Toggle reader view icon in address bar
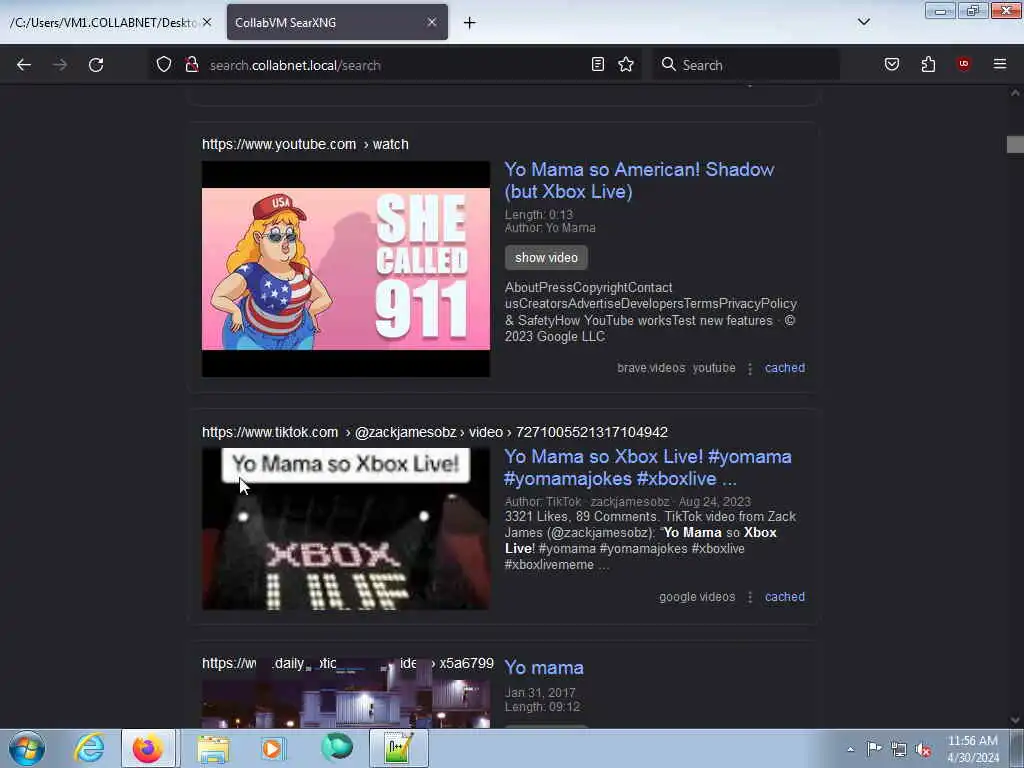Screen dimensions: 1024x768 coord(598,64)
